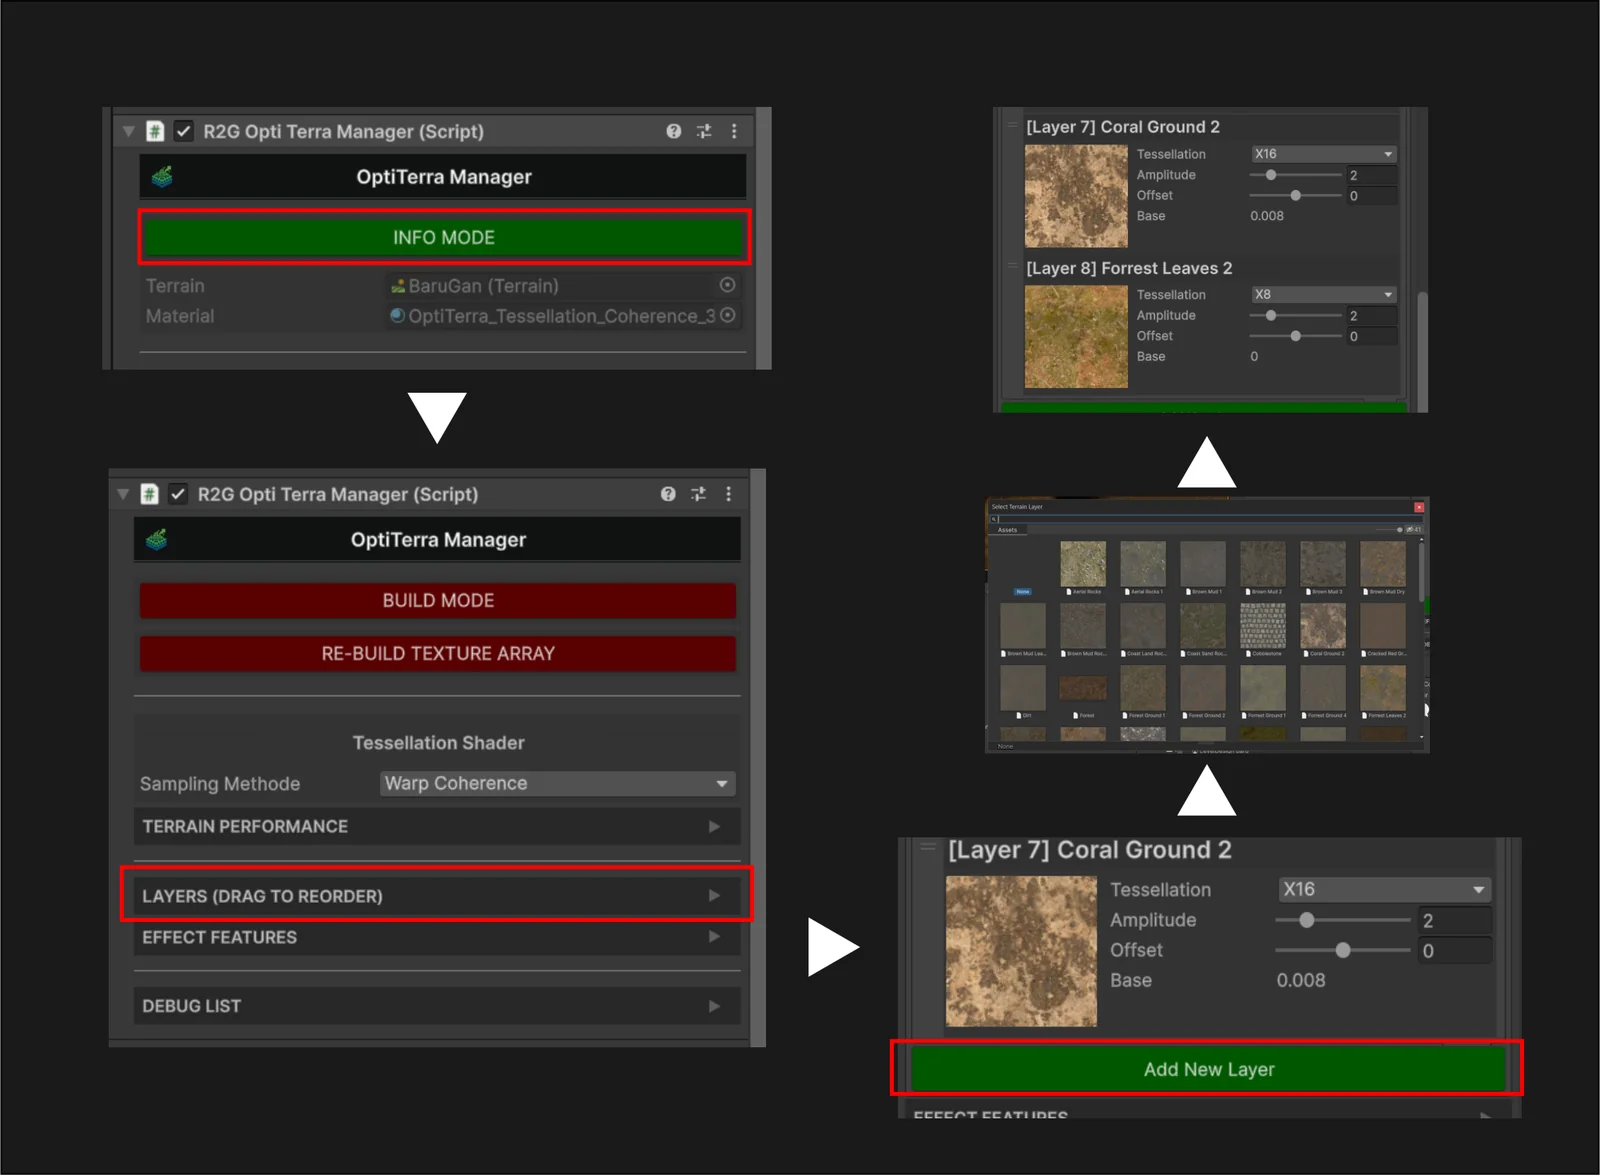Adjust the Offset slider of Layer 8 Forrest Leaves 2
1600x1175 pixels.
pyautogui.click(x=1295, y=336)
